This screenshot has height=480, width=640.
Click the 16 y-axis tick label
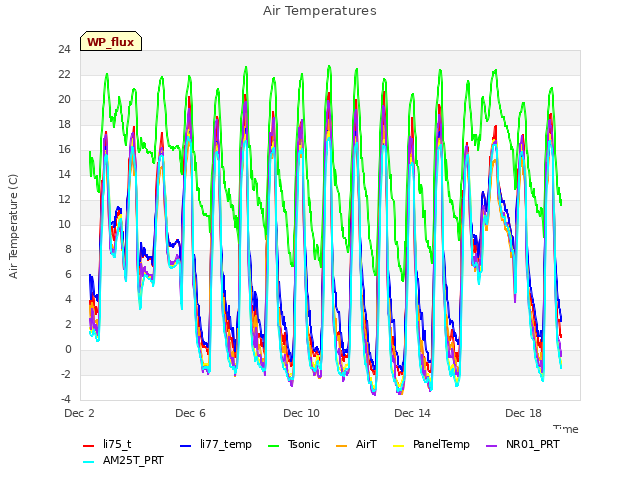pos(64,150)
